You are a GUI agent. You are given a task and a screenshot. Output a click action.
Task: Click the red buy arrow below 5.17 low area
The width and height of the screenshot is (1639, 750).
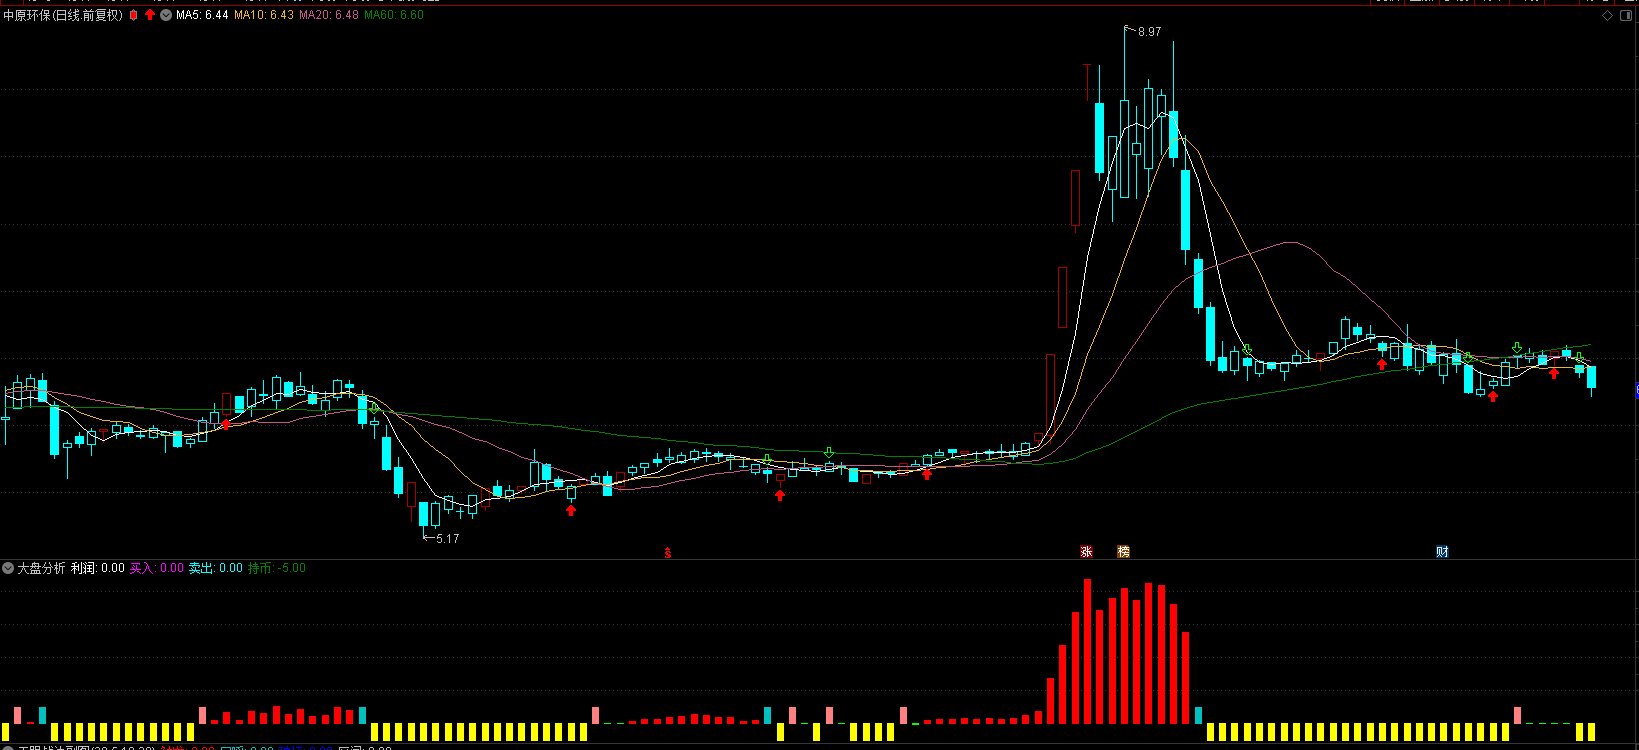[x=571, y=510]
